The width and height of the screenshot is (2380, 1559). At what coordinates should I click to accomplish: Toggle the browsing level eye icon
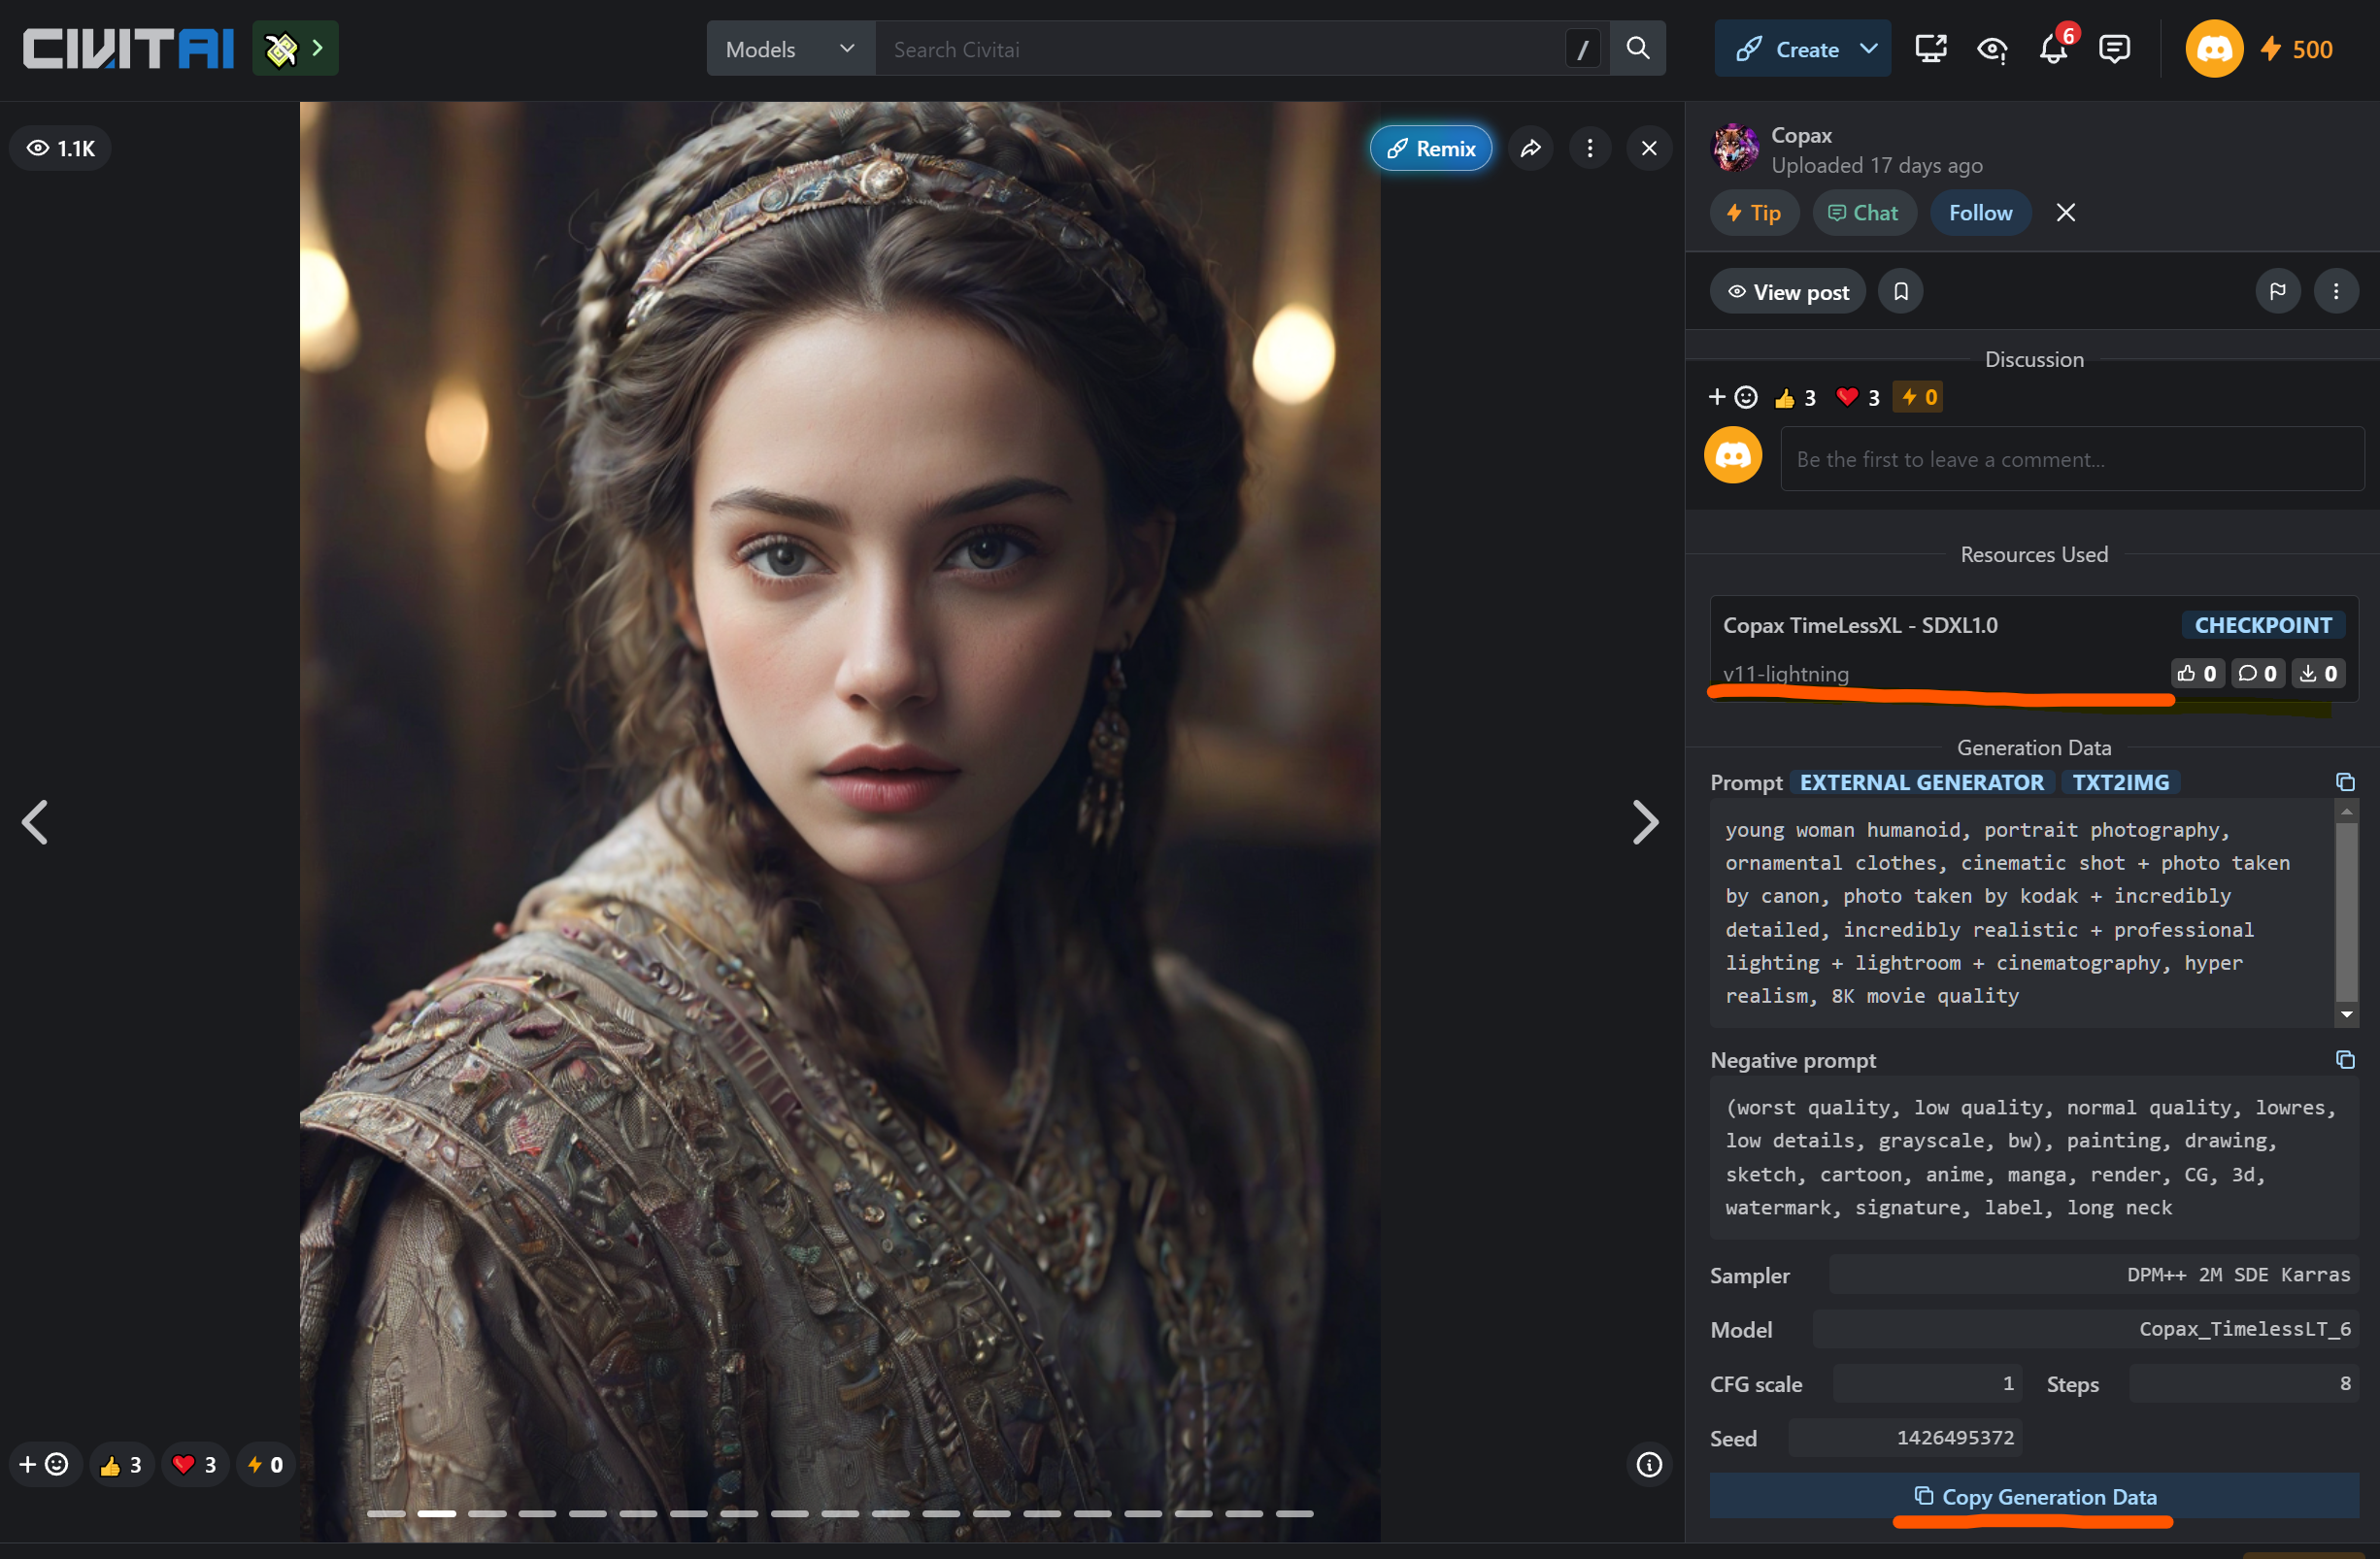1991,49
